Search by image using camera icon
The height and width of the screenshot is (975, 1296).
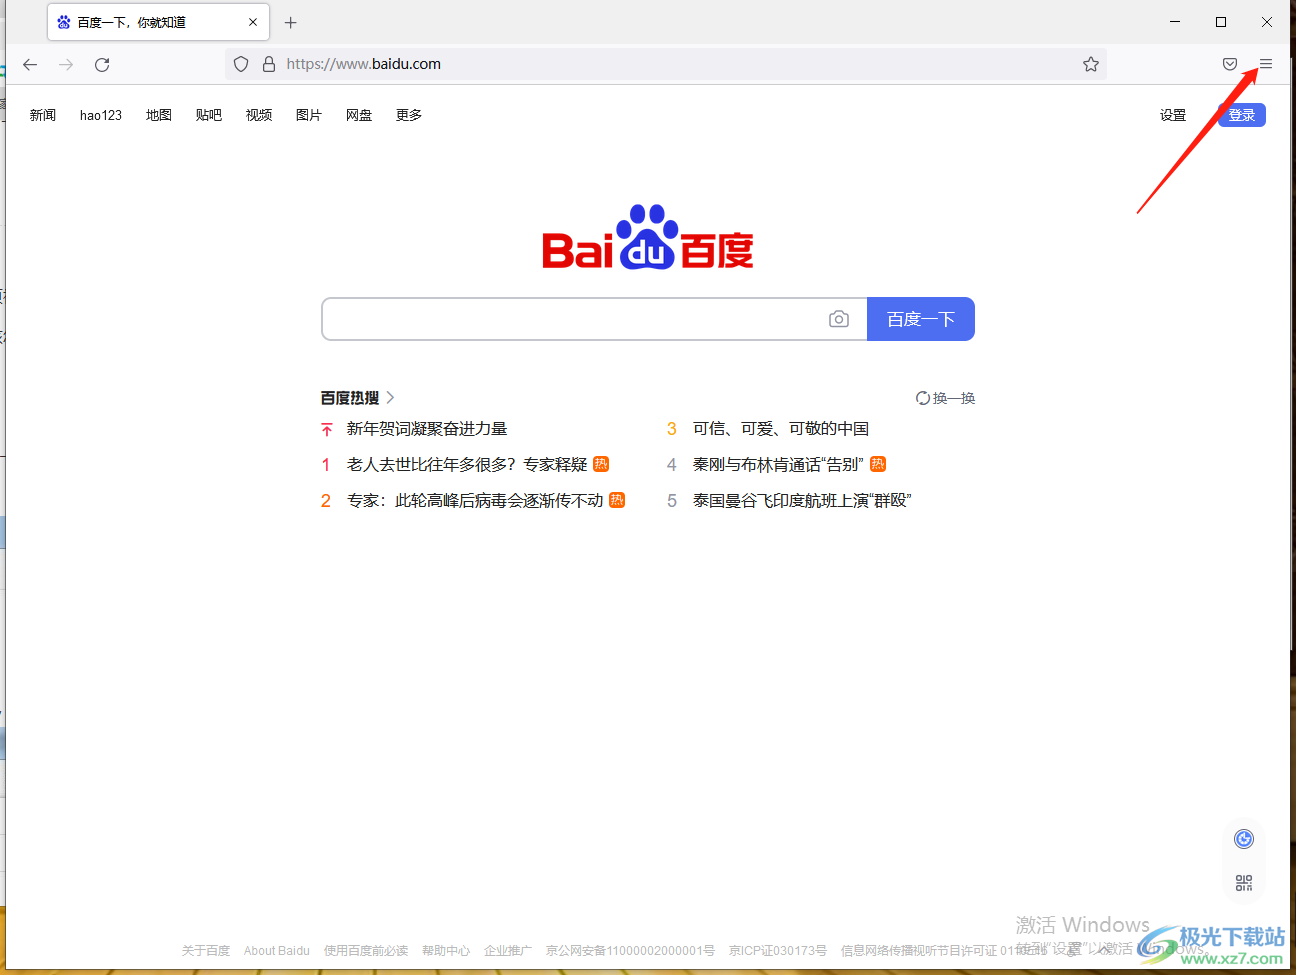click(839, 319)
